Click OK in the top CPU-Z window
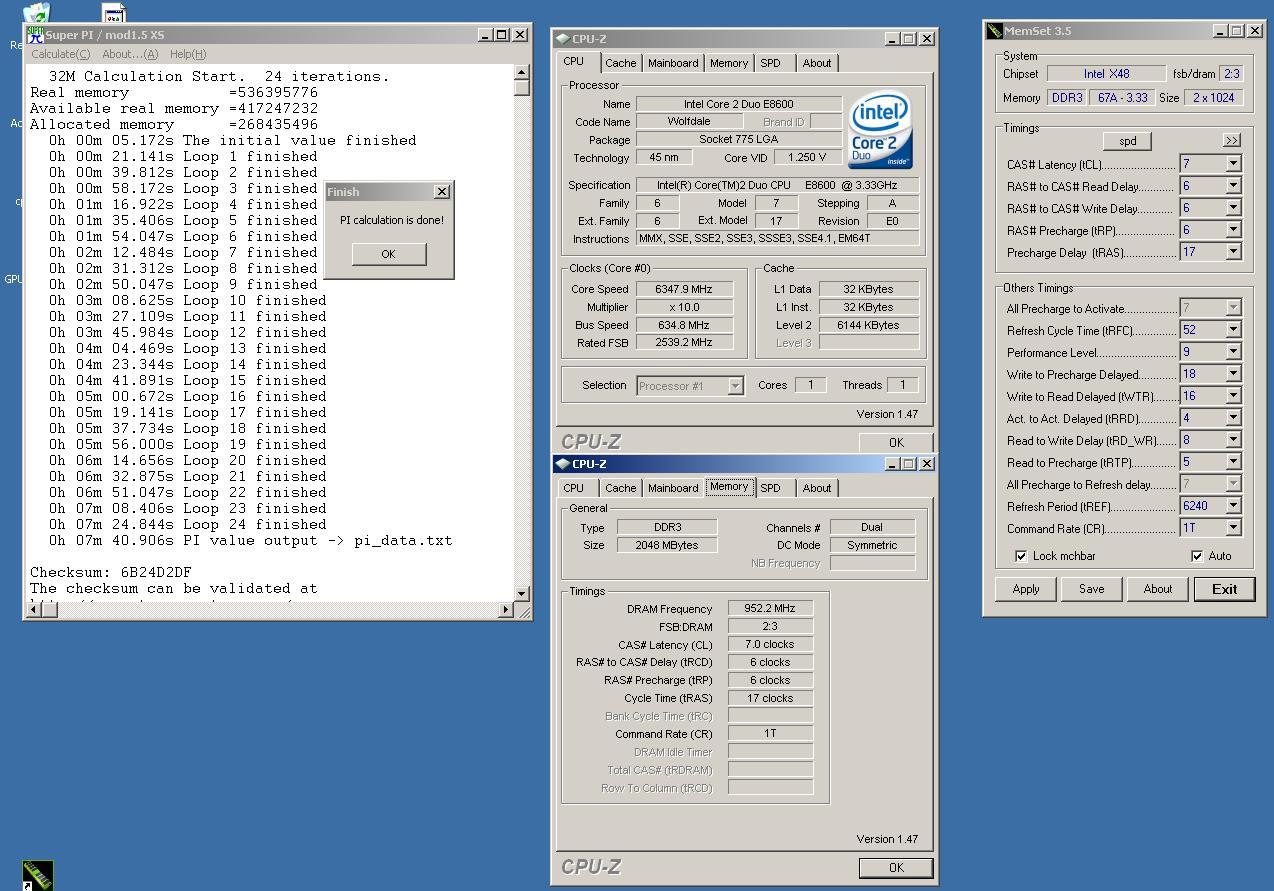Image resolution: width=1274 pixels, height=891 pixels. (895, 442)
